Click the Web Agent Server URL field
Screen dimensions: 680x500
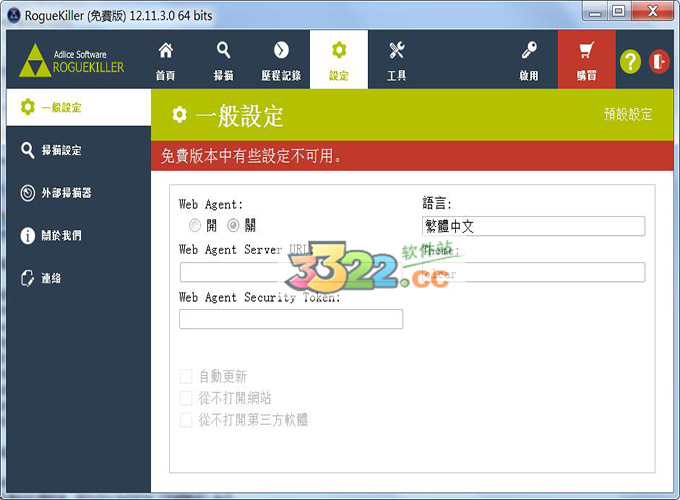(x=291, y=272)
